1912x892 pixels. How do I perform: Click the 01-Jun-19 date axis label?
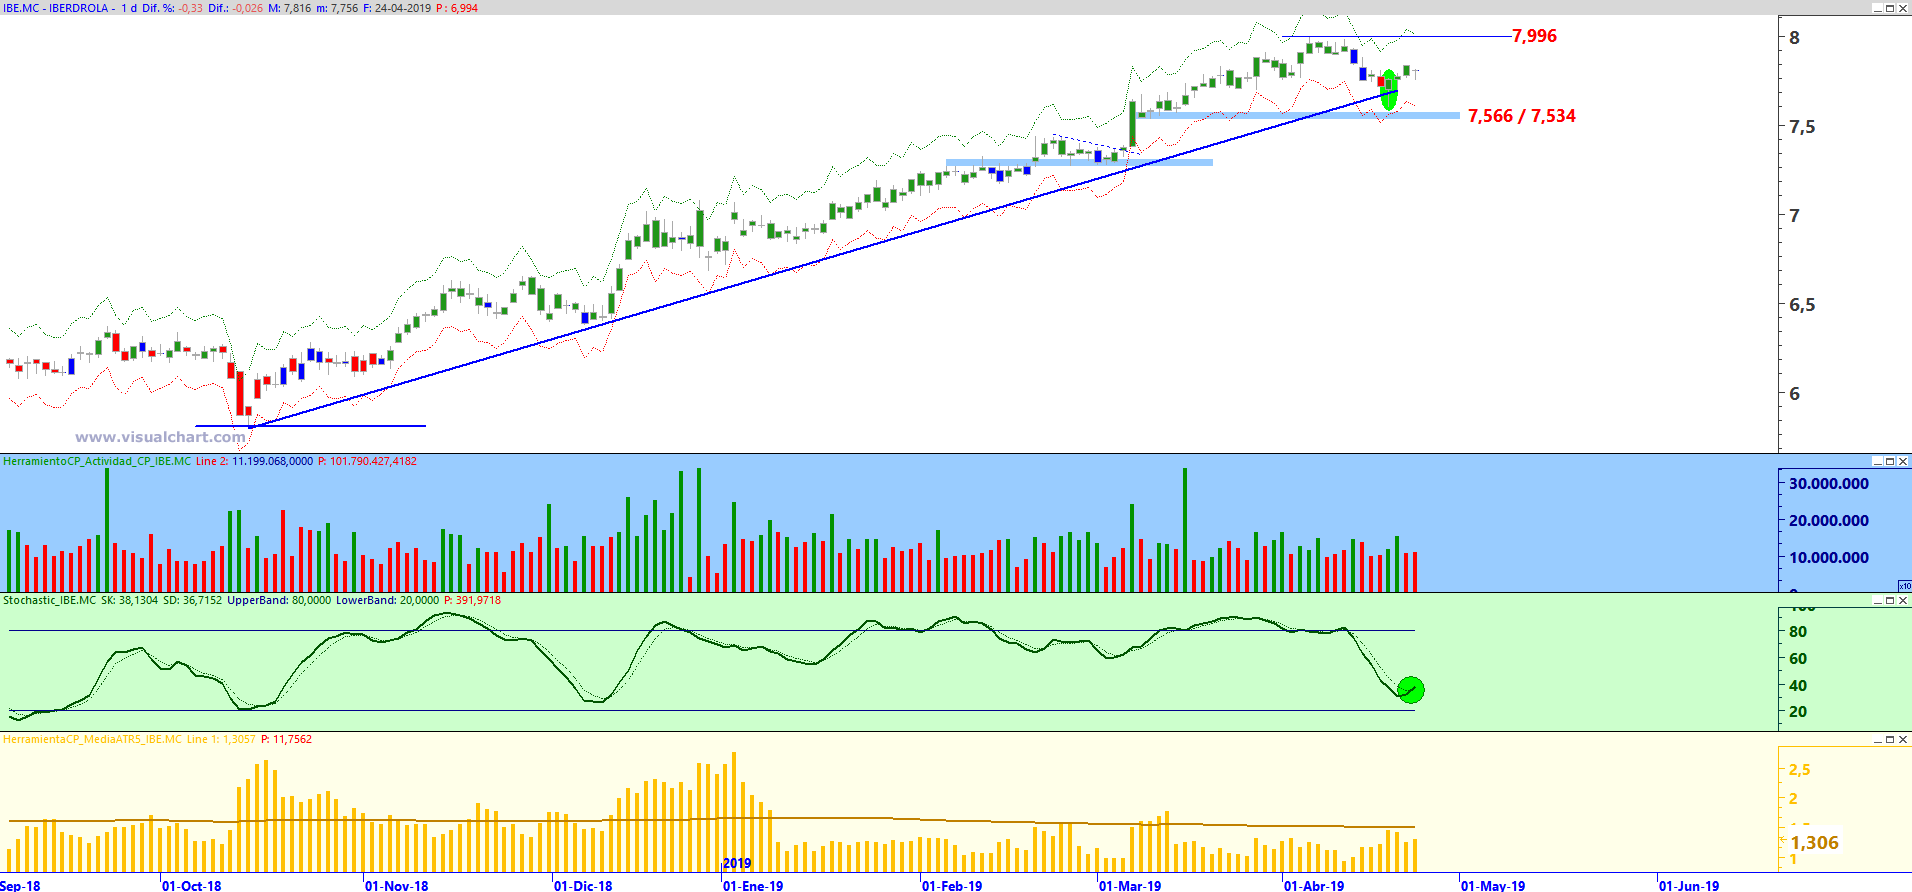(x=1689, y=885)
